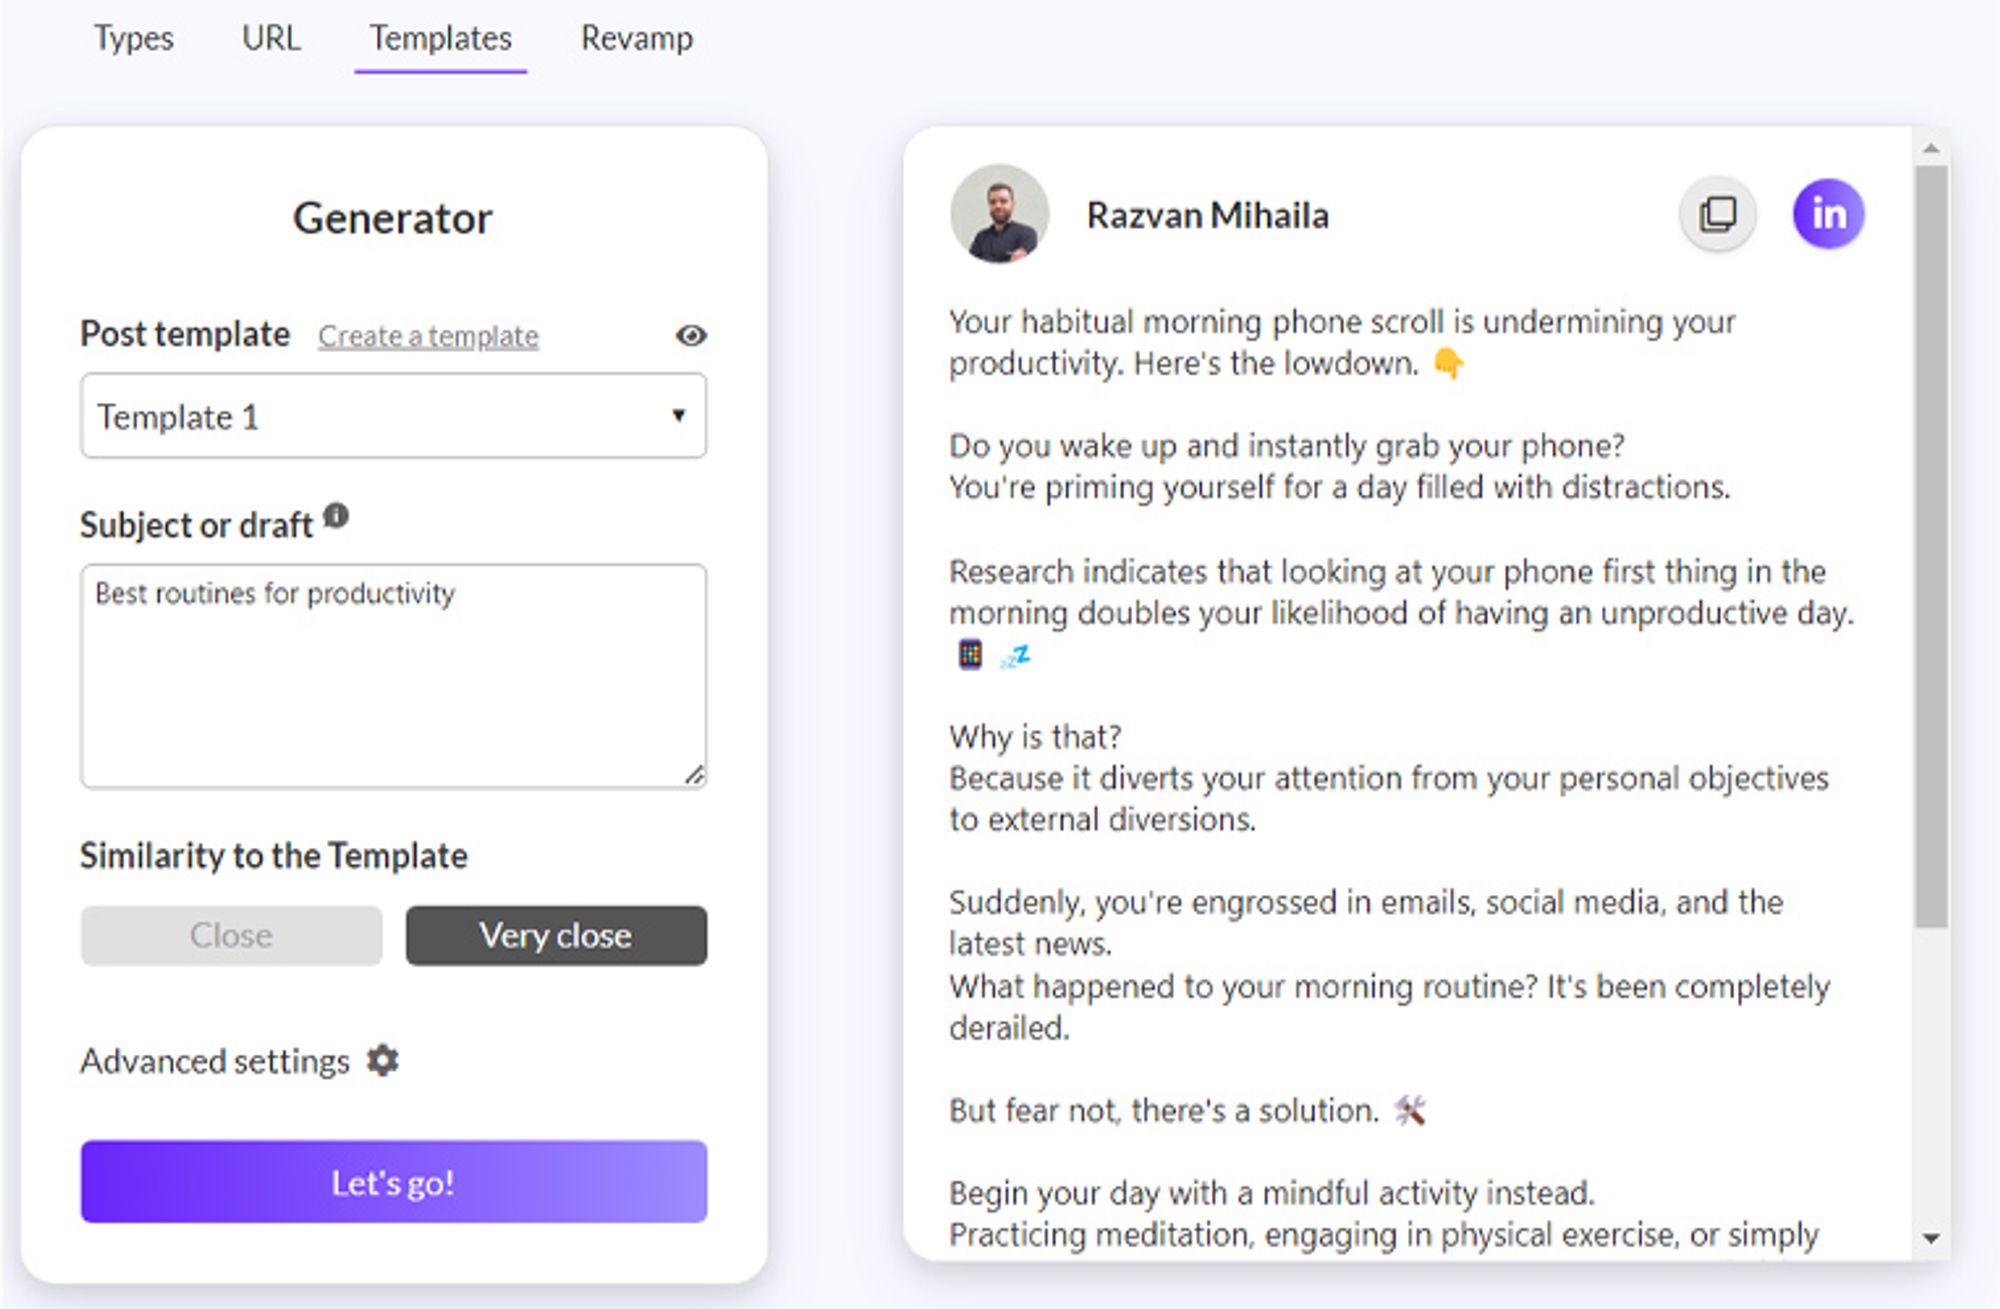Click into the Subject or draft text area
Image resolution: width=2000 pixels, height=1309 pixels.
pos(393,676)
